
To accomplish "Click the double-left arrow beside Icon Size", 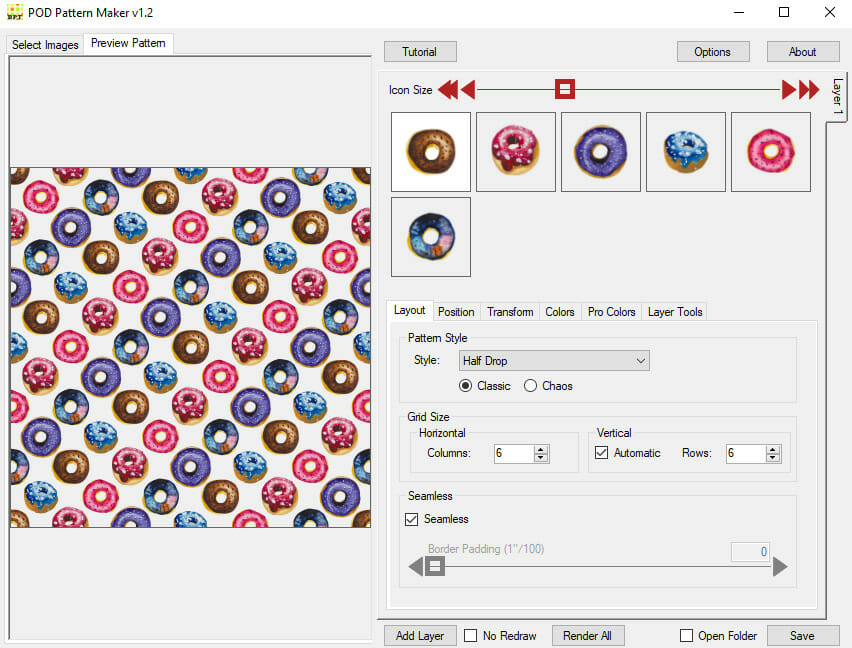I will (448, 90).
